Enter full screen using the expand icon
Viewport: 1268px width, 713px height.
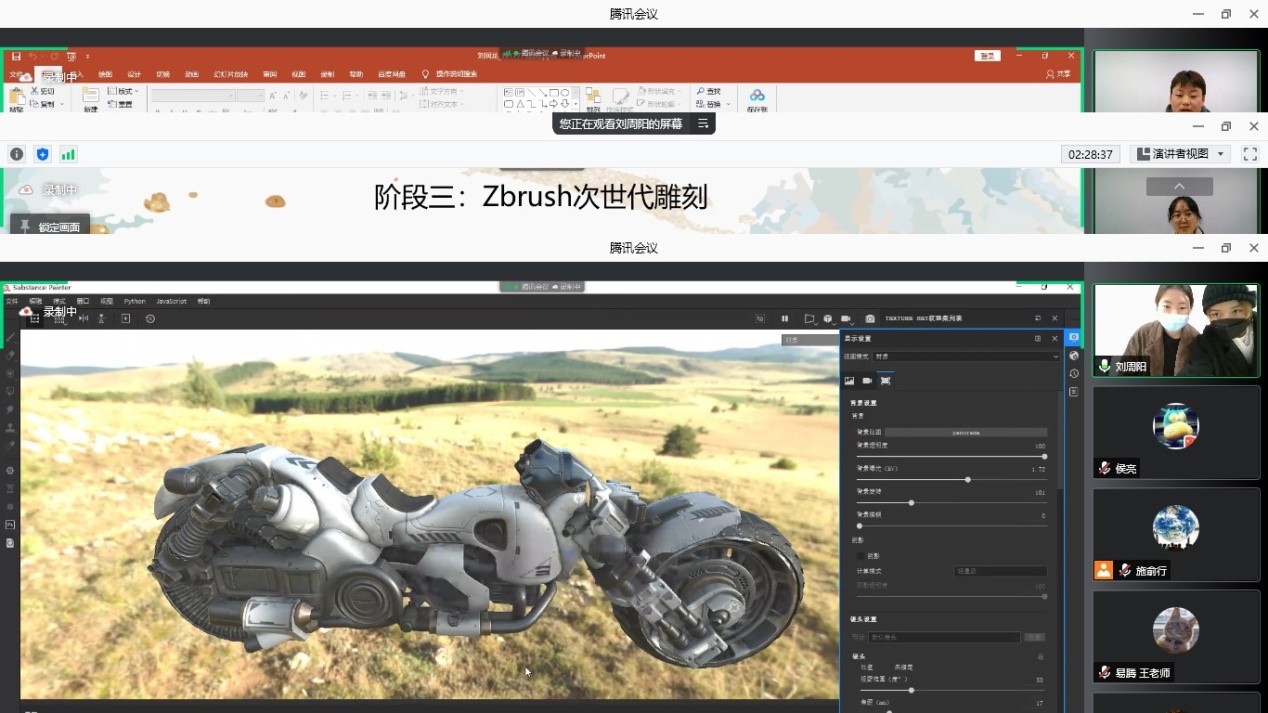(x=1250, y=154)
